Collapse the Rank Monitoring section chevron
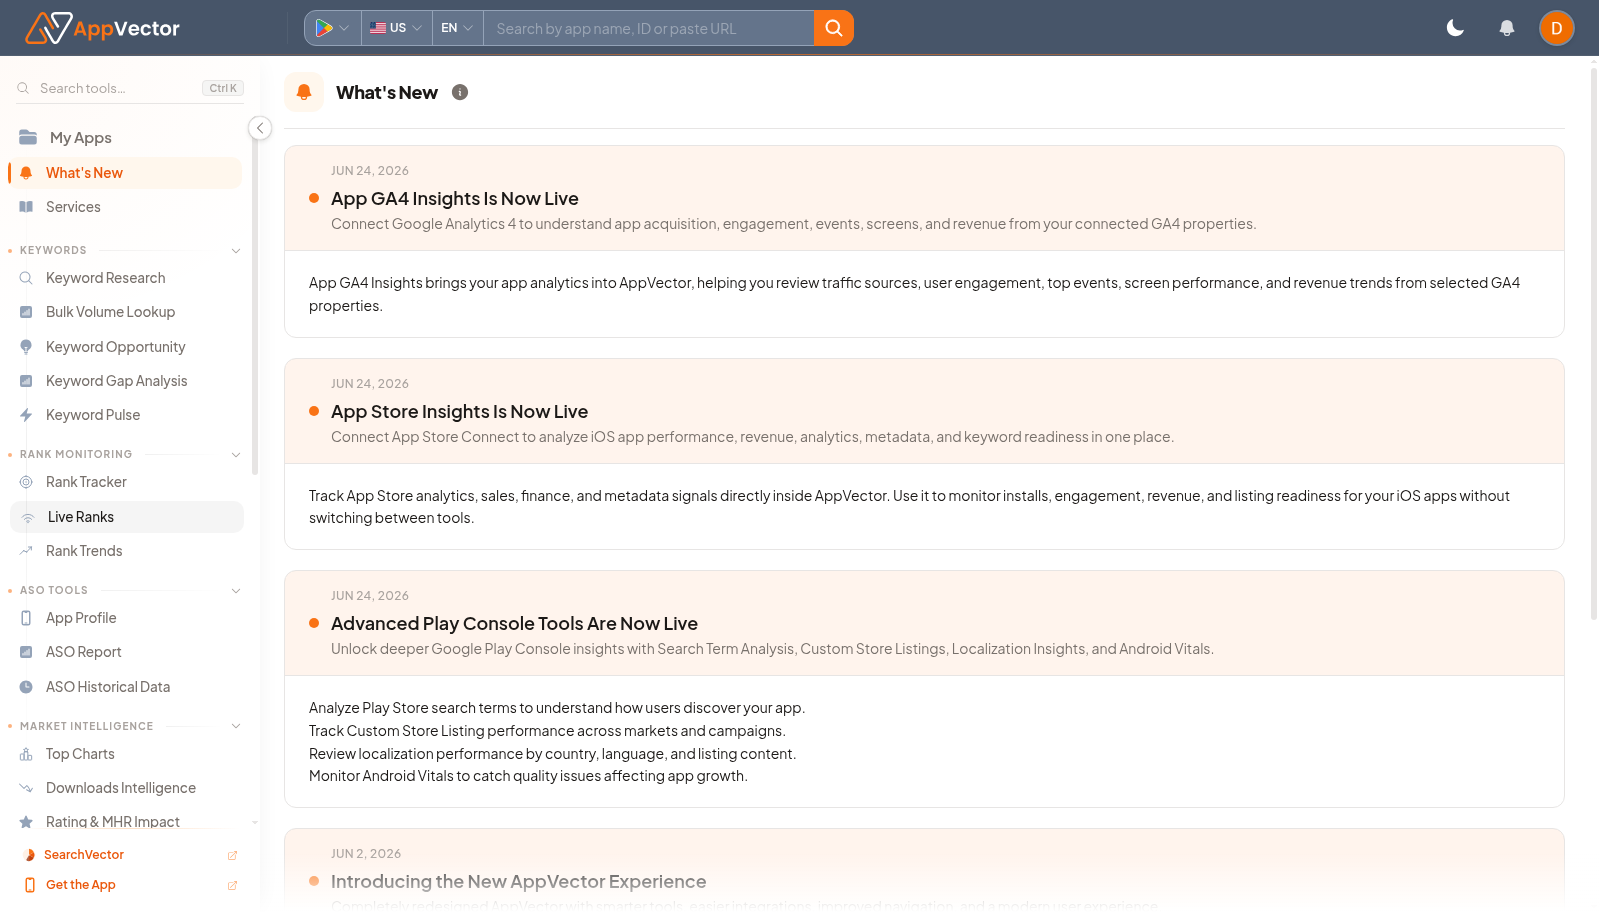The width and height of the screenshot is (1599, 912). coord(236,455)
